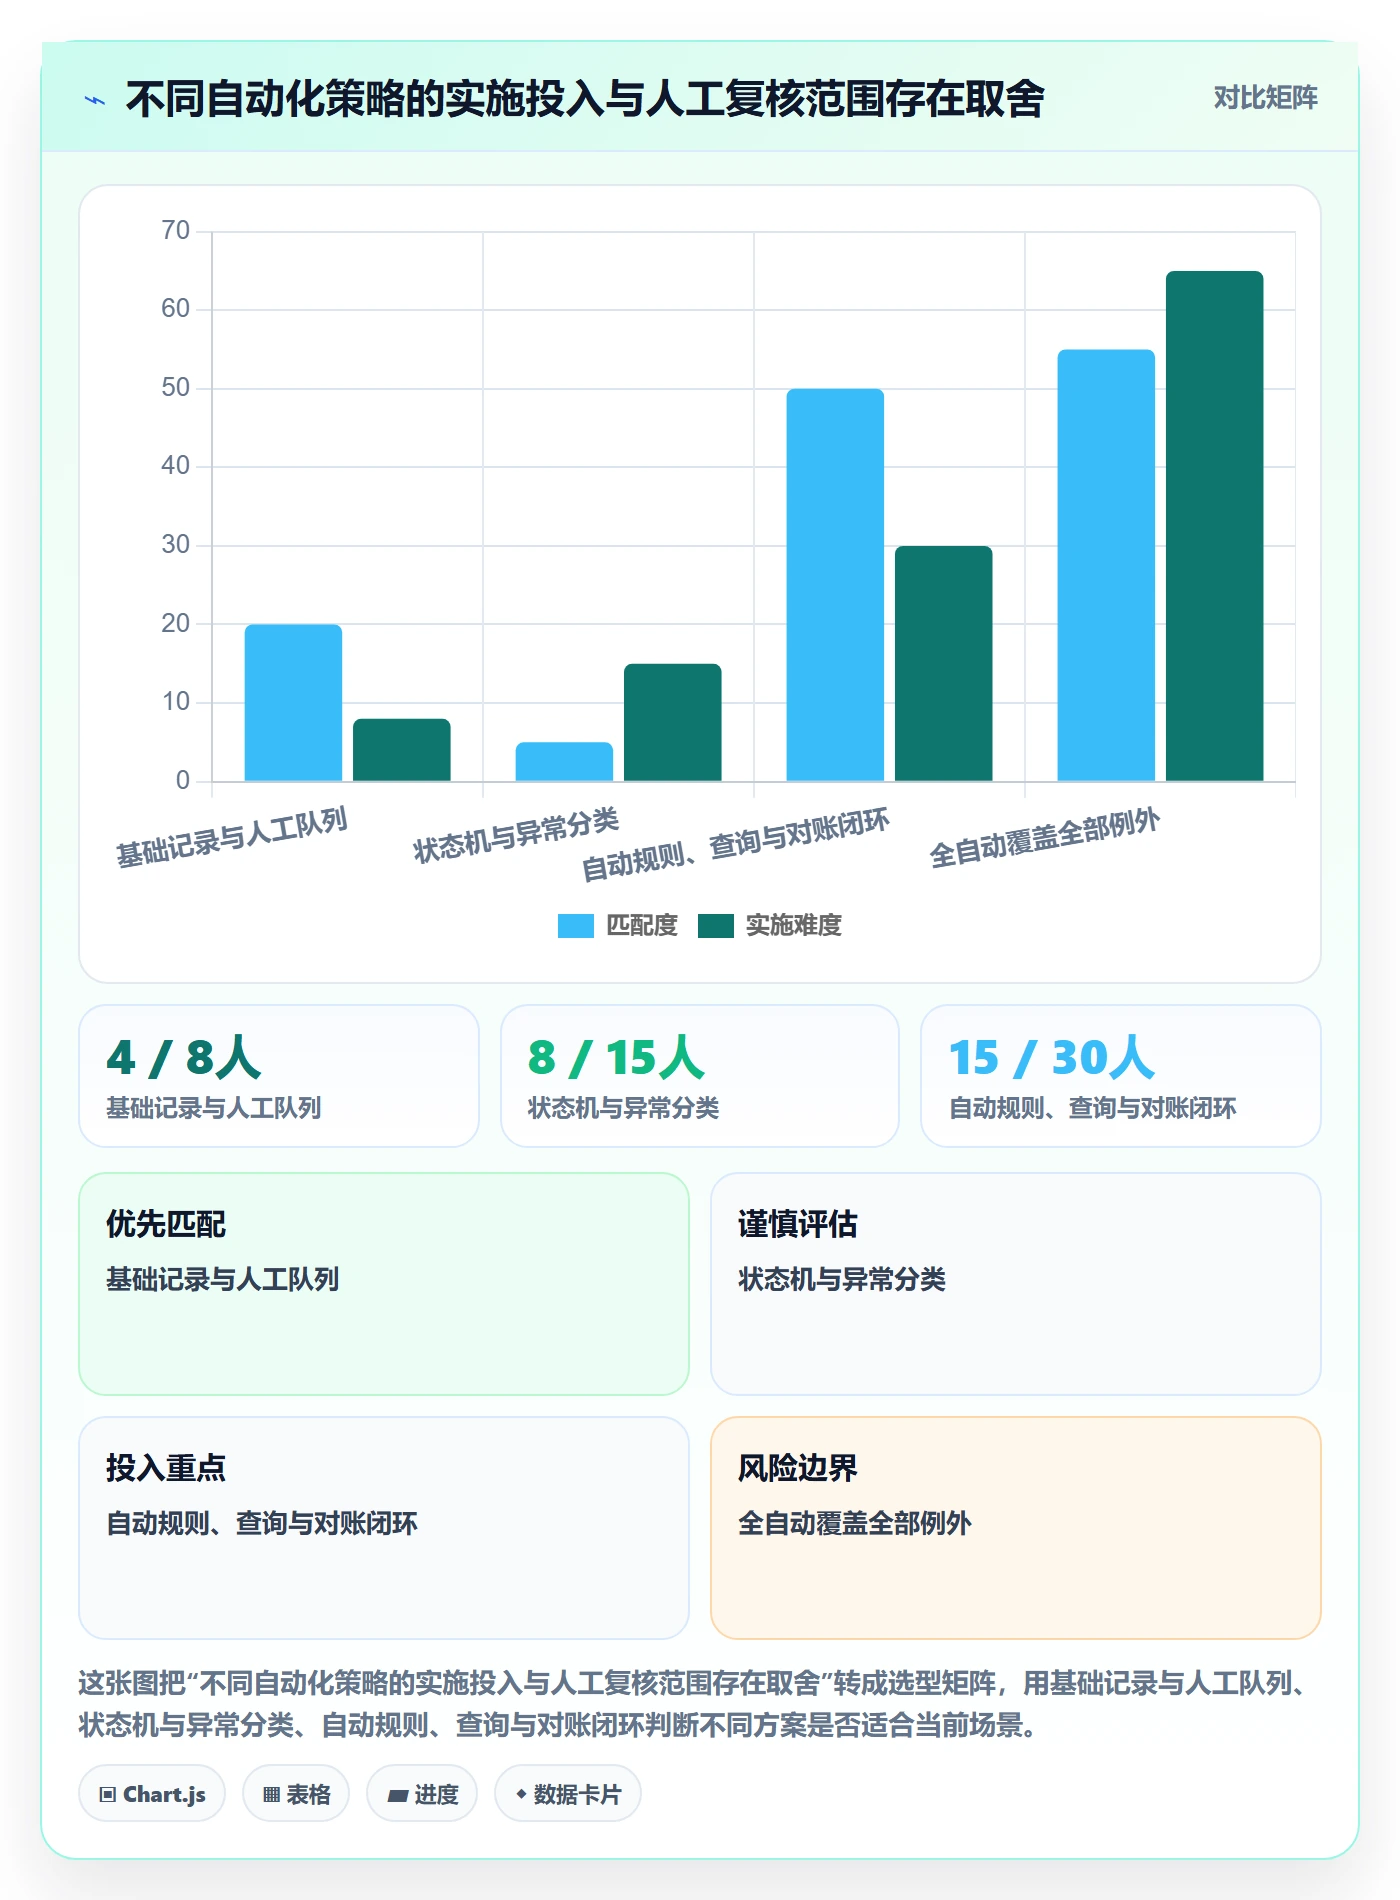Click the y-axis value 70

[175, 231]
